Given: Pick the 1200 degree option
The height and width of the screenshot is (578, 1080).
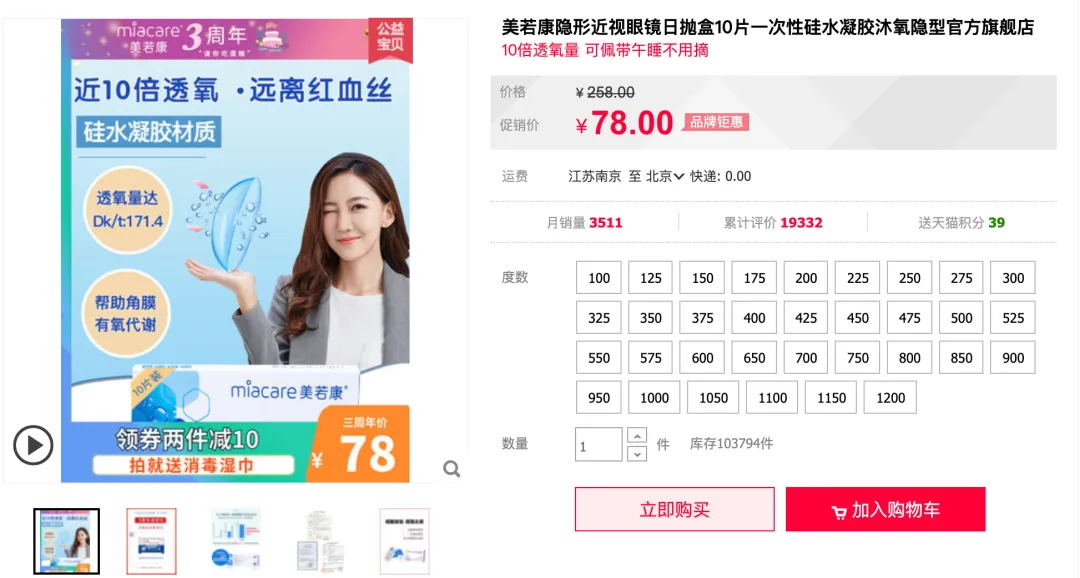Looking at the screenshot, I should 890,398.
